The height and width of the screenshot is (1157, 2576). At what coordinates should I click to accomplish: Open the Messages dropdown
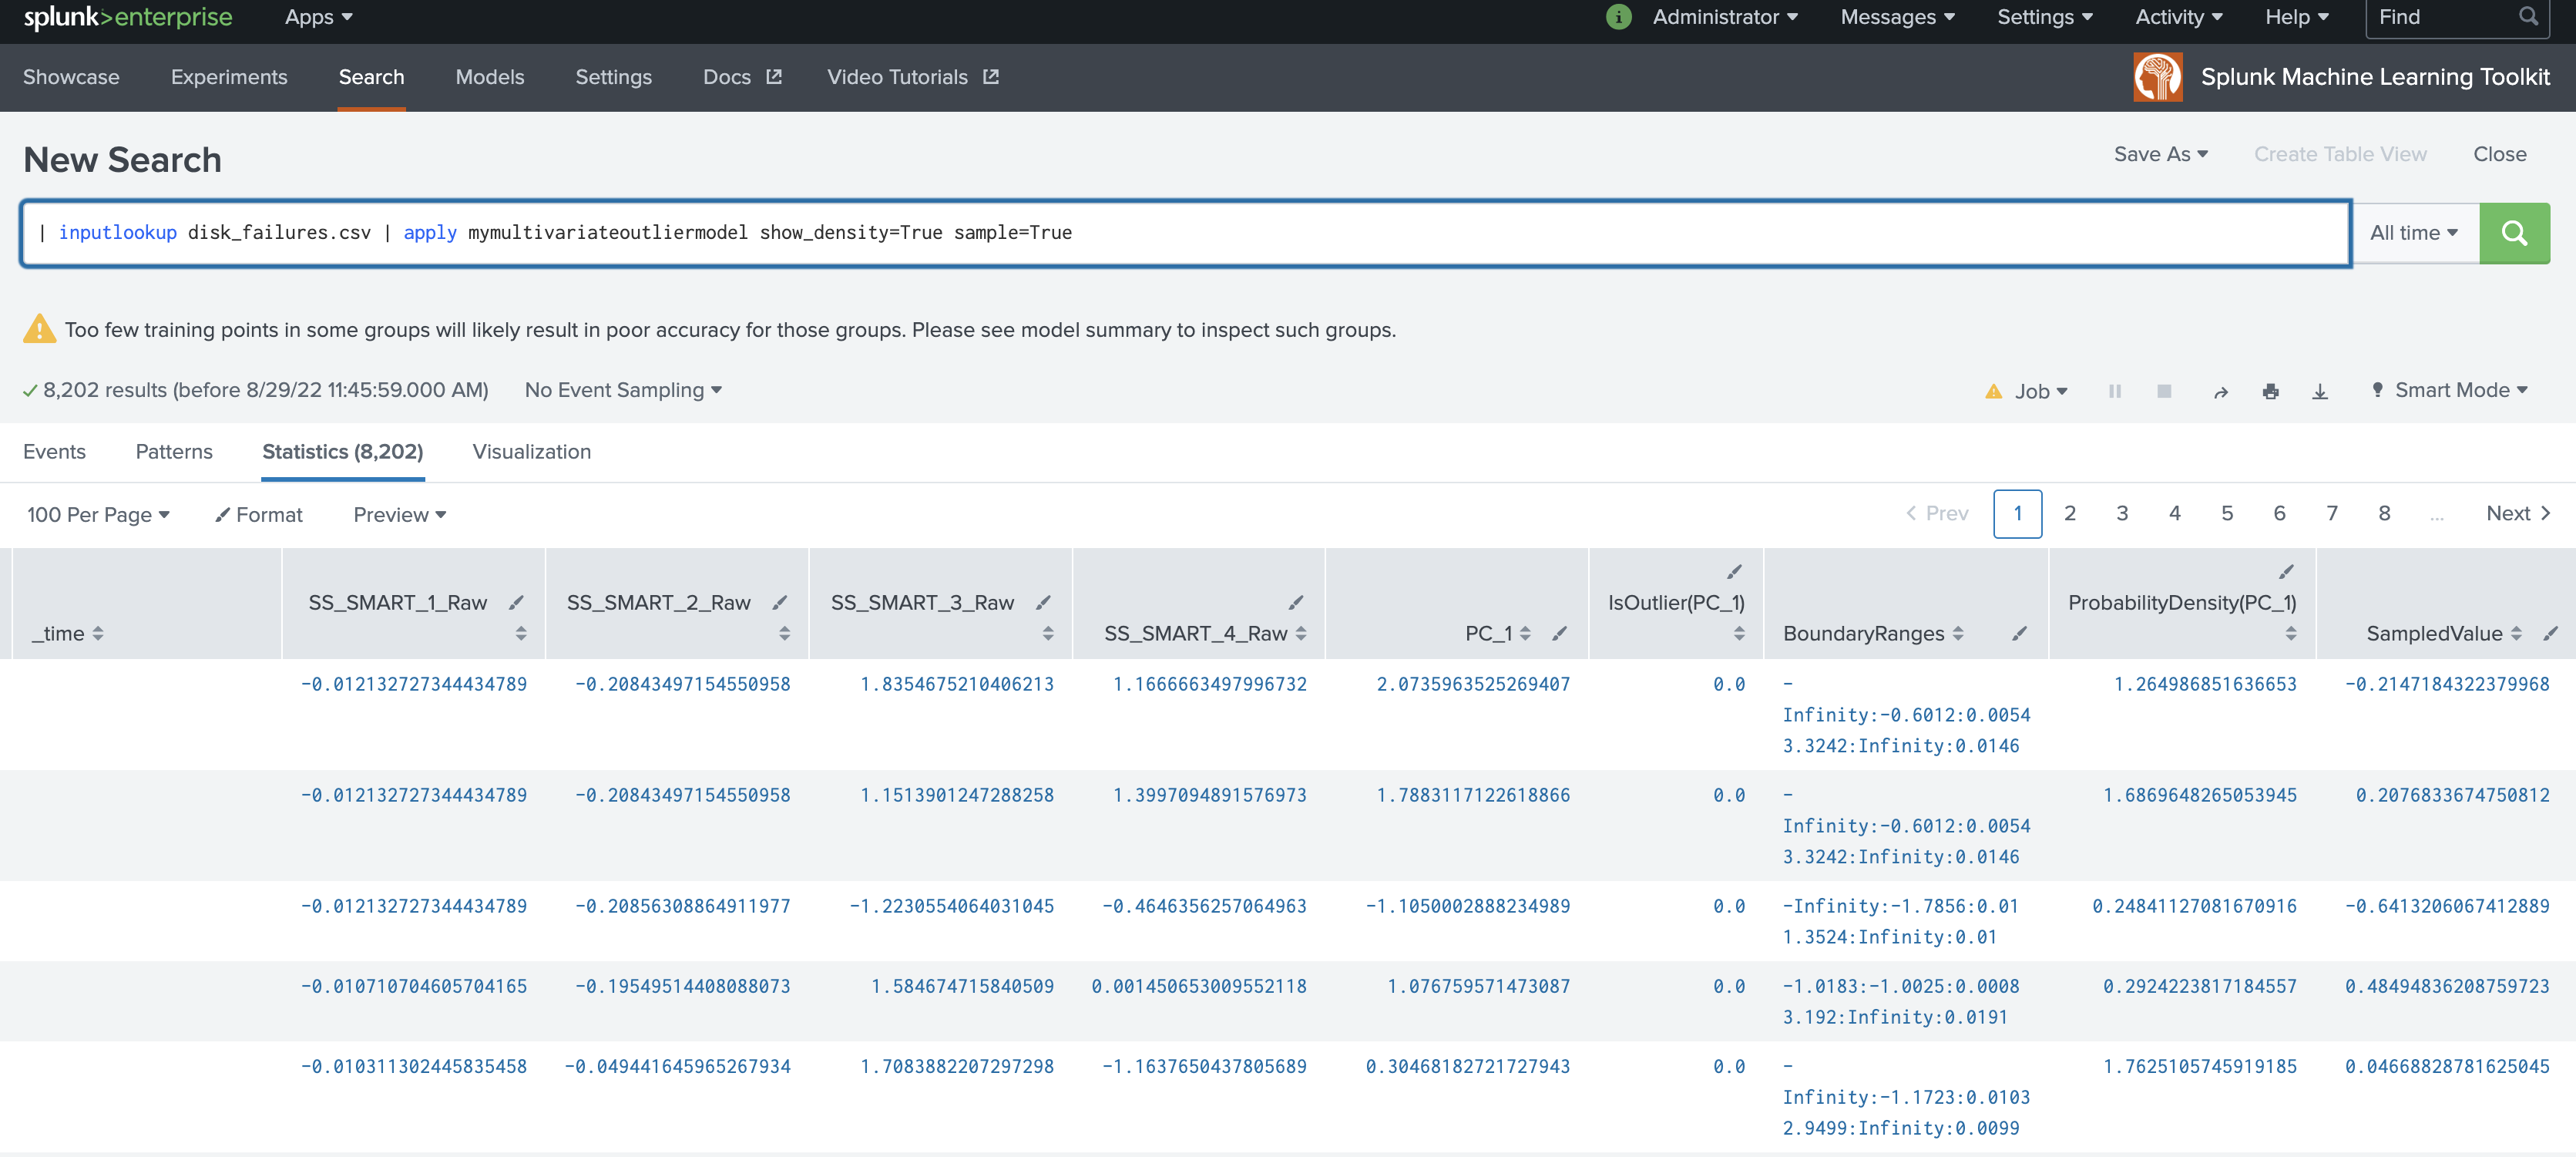click(1897, 17)
